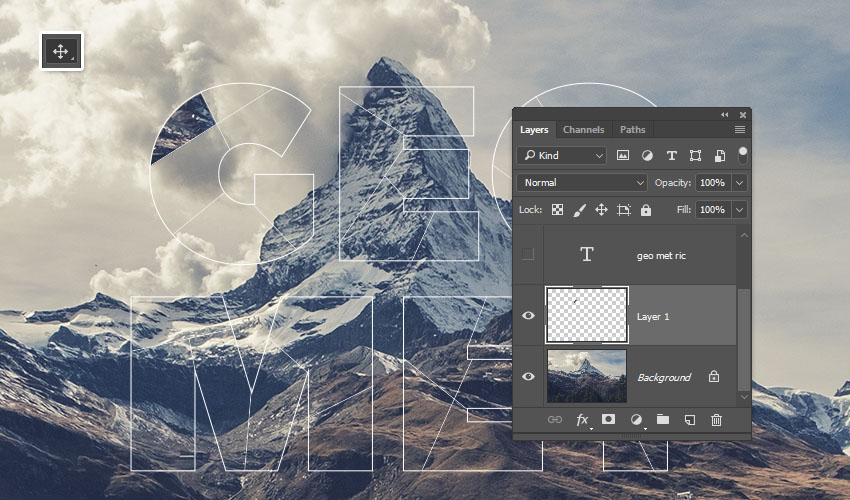Click the Background layer lock icon
Viewport: 850px width, 500px height.
(x=714, y=376)
